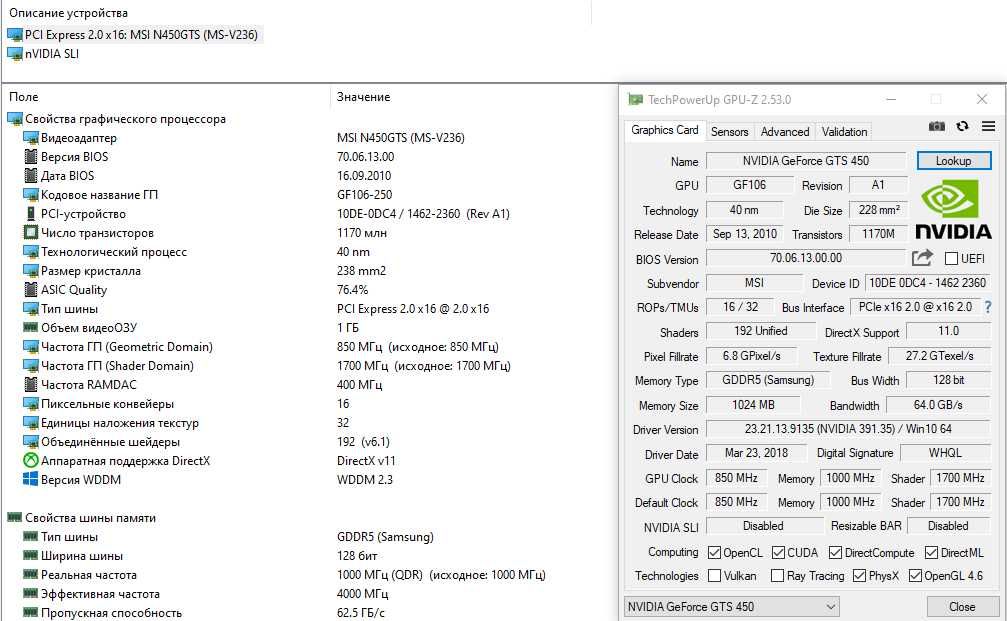The width and height of the screenshot is (1007, 621).
Task: Click the Close button in GPU-Z
Action: pyautogui.click(x=962, y=607)
